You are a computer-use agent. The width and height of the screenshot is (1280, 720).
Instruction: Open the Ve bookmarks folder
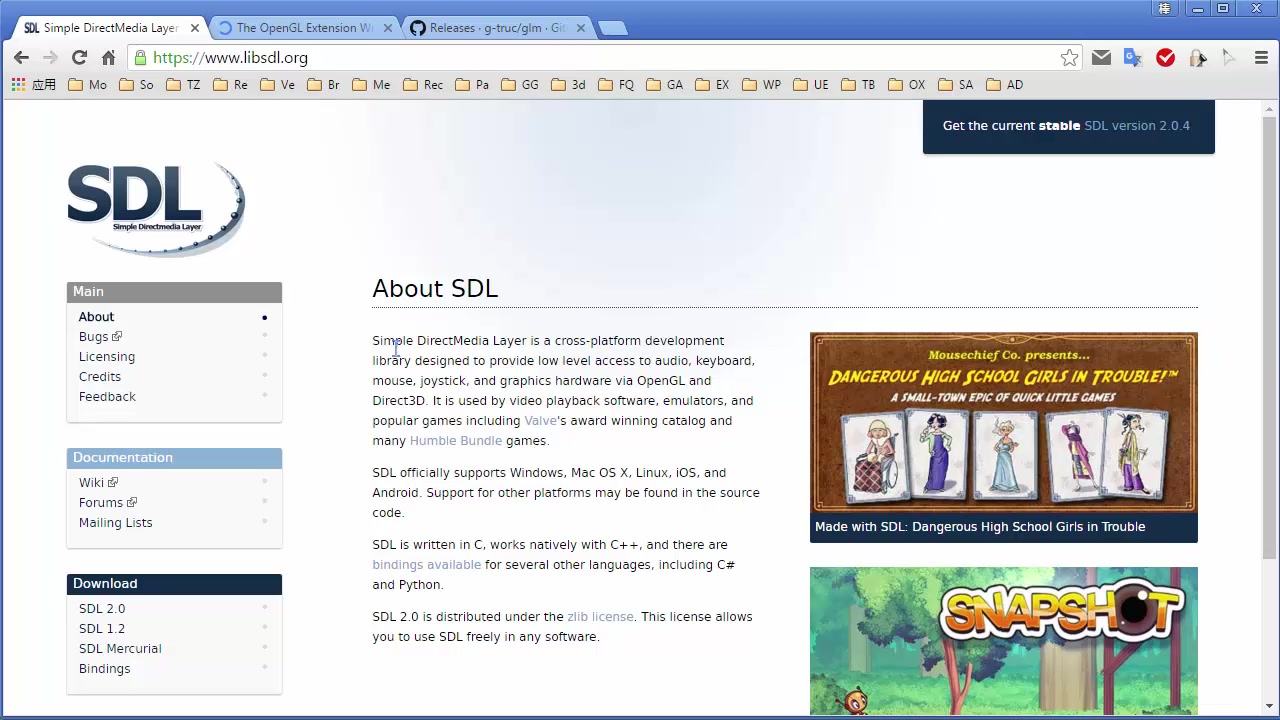pyautogui.click(x=277, y=85)
